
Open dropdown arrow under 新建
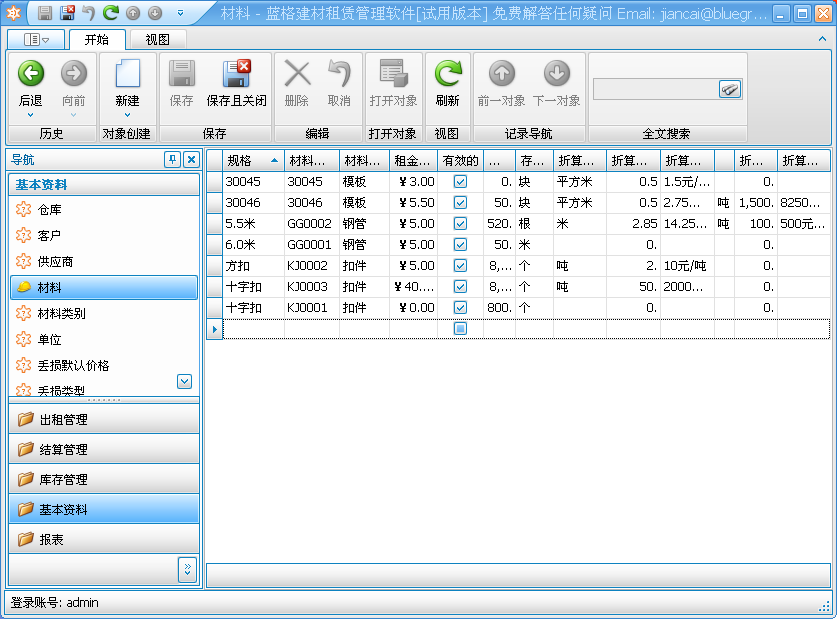pos(128,115)
